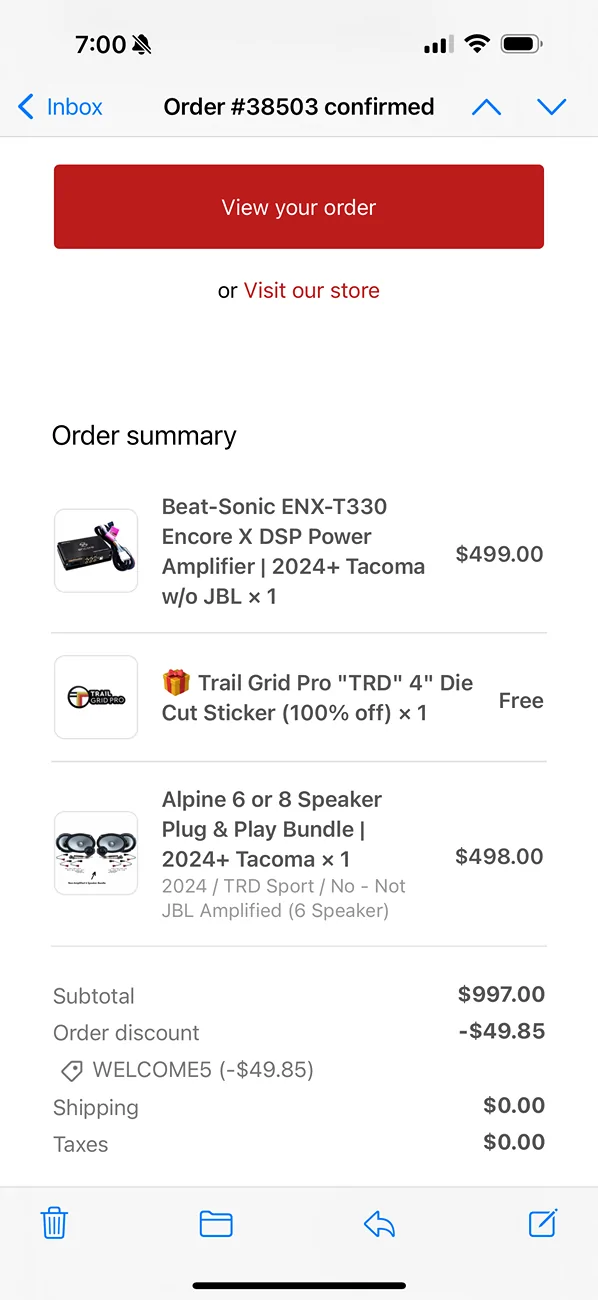Compose a new email

(x=542, y=1223)
